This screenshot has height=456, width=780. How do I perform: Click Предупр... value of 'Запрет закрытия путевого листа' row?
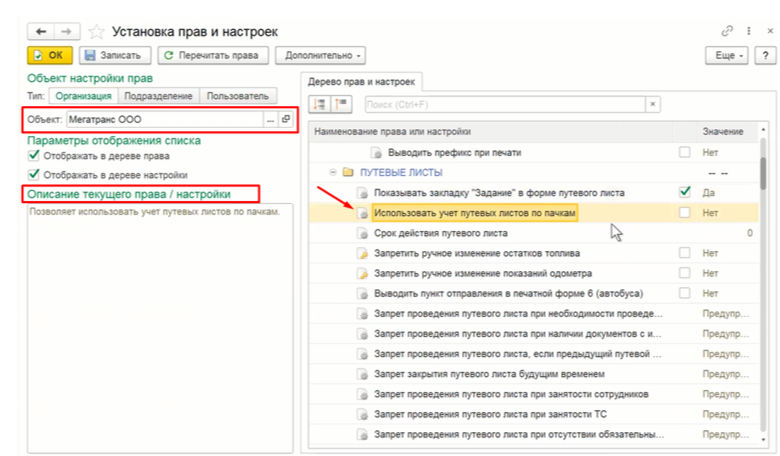[x=725, y=374]
